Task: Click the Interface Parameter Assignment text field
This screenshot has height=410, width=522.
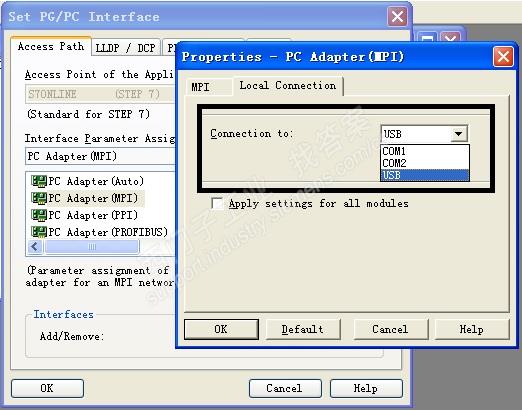Action: click(100, 156)
